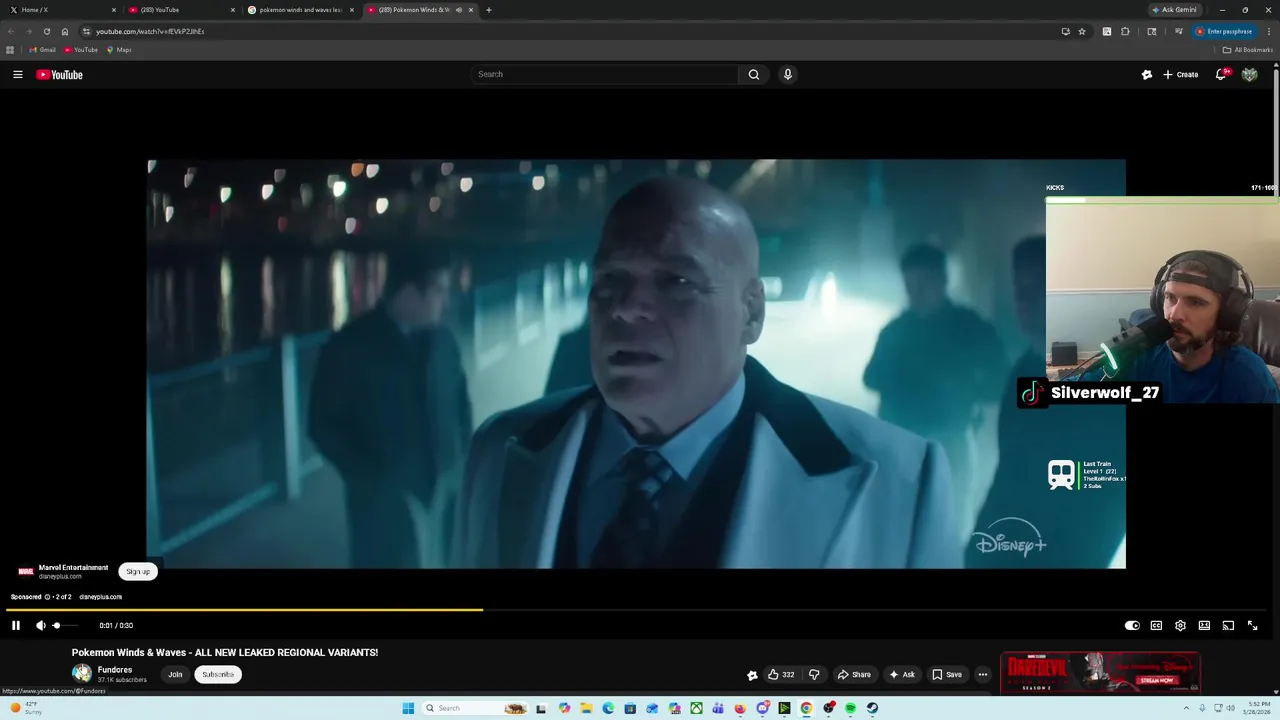Open Maps bookmark

(119, 50)
